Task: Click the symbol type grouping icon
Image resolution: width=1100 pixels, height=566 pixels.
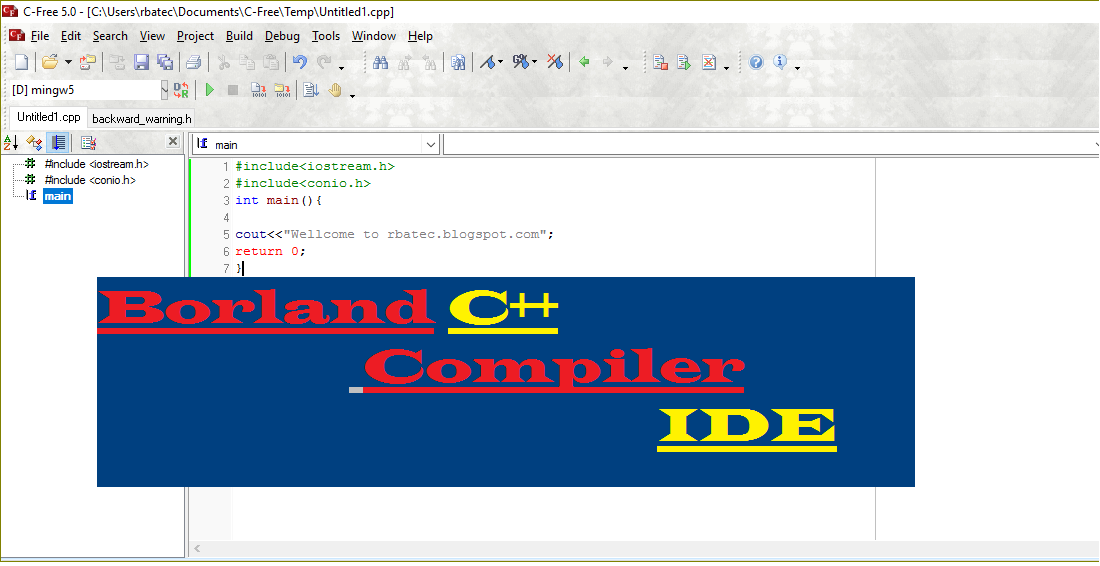Action: pos(34,143)
